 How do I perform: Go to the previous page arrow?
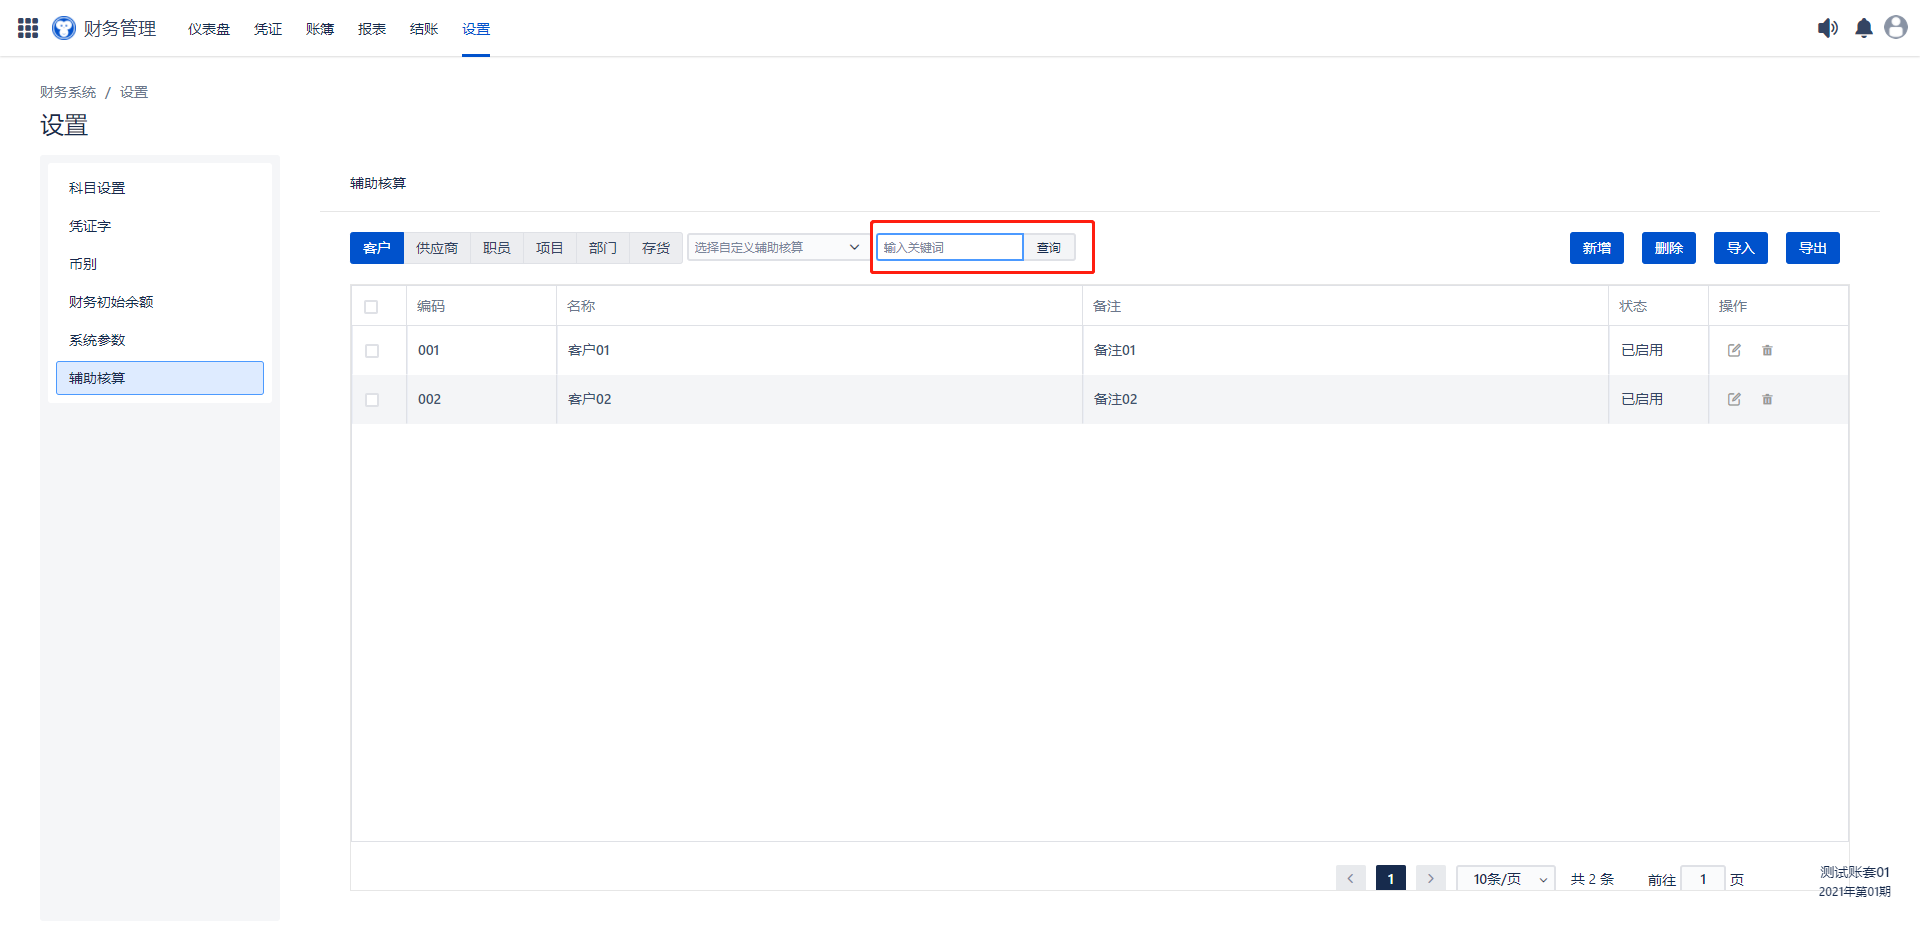(x=1350, y=878)
